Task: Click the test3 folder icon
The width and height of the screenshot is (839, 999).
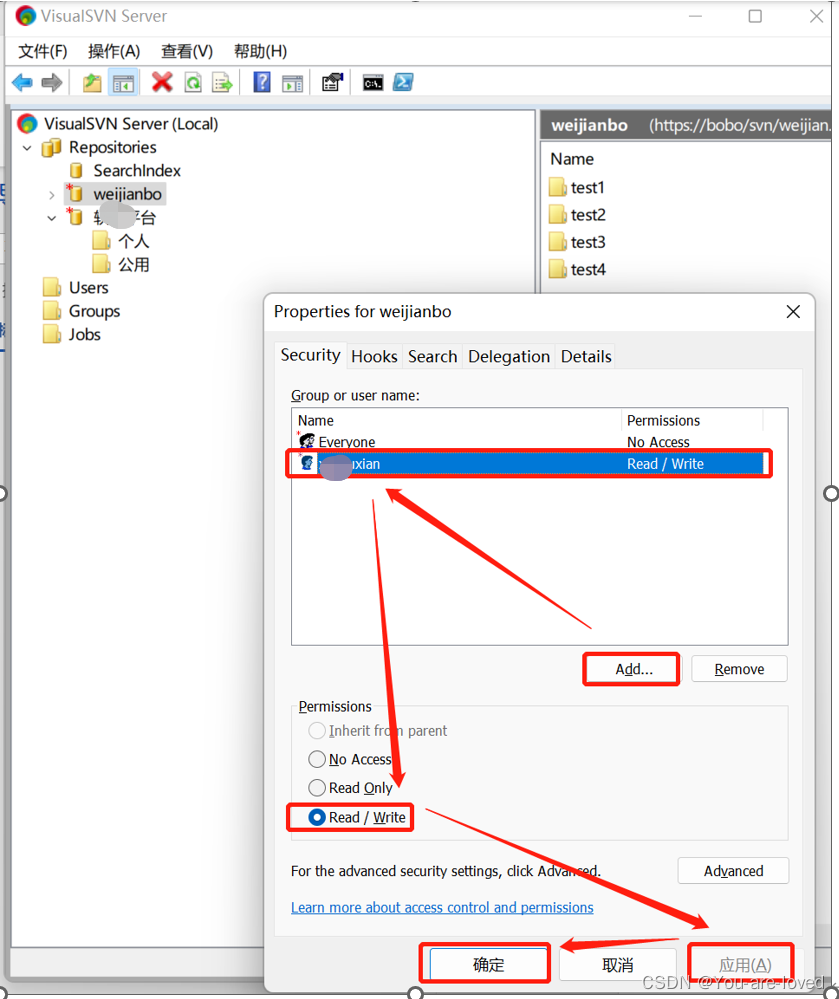Action: point(557,242)
